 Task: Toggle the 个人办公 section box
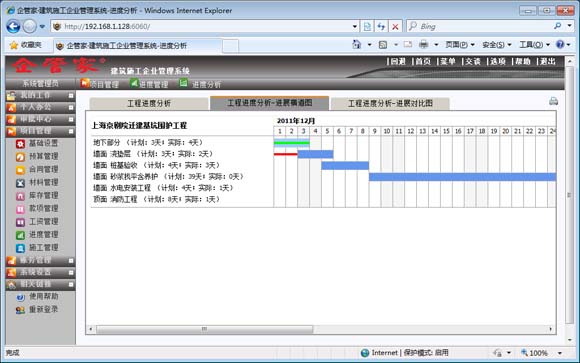coord(71,107)
